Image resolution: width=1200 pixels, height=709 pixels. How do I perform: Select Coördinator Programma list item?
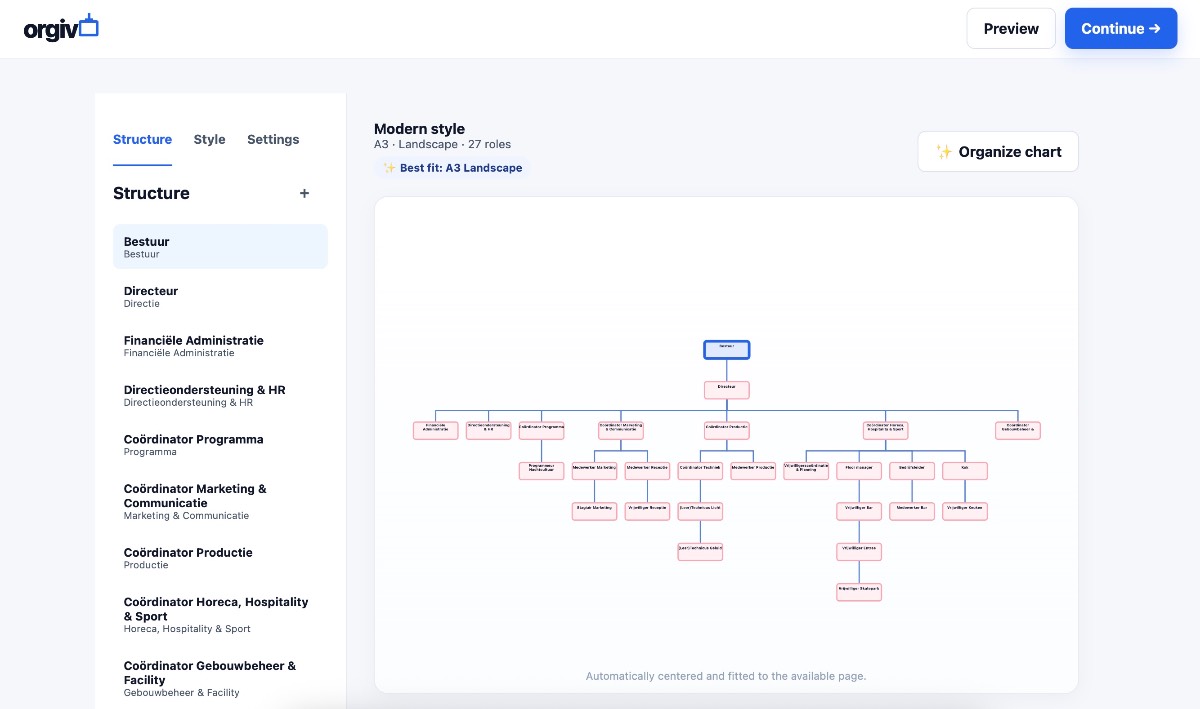(x=220, y=445)
